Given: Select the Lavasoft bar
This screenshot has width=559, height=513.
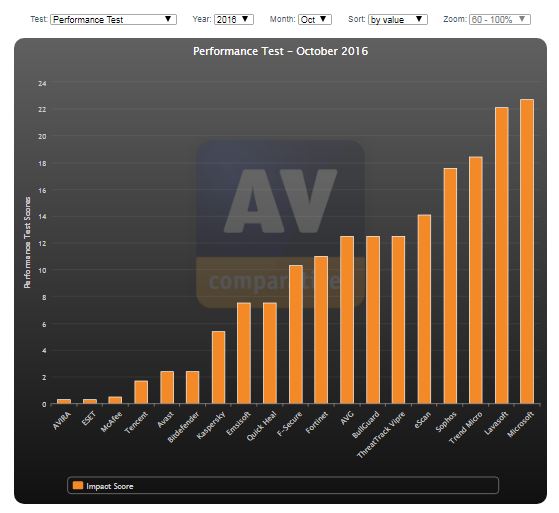Looking at the screenshot, I should click(502, 255).
